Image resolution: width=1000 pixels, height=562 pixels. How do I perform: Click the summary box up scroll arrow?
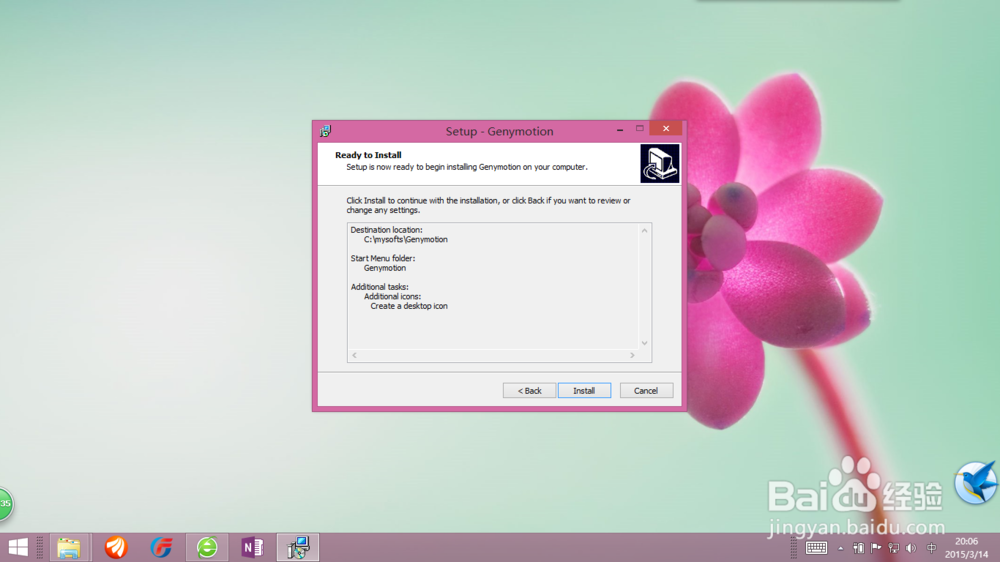(x=645, y=230)
